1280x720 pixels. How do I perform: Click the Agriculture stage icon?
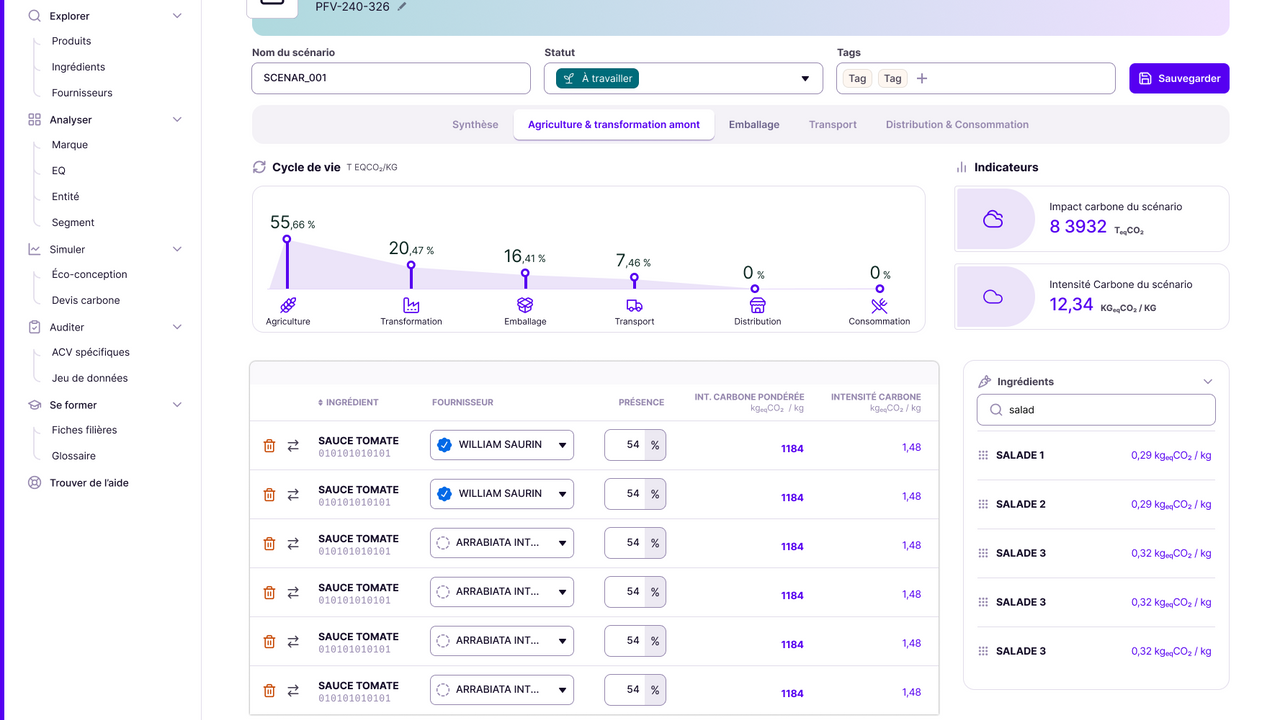pos(288,305)
